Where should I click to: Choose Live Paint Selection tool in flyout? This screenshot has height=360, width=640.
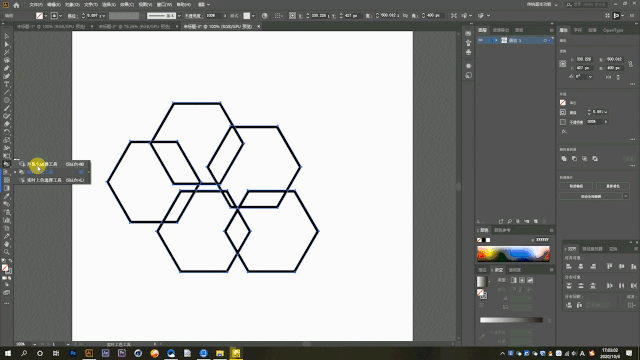point(52,180)
